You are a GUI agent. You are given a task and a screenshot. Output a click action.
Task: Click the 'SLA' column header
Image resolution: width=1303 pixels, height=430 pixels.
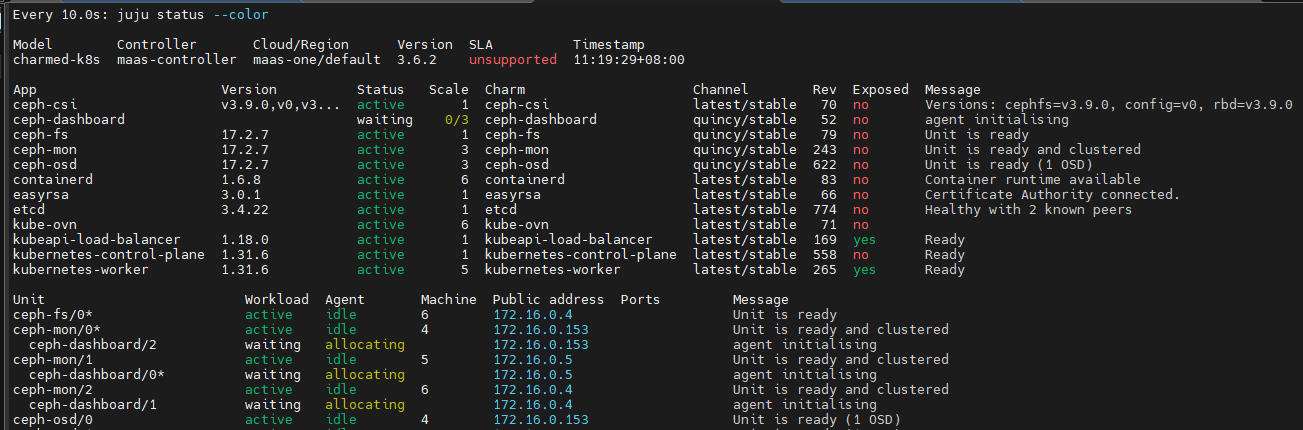coord(481,45)
